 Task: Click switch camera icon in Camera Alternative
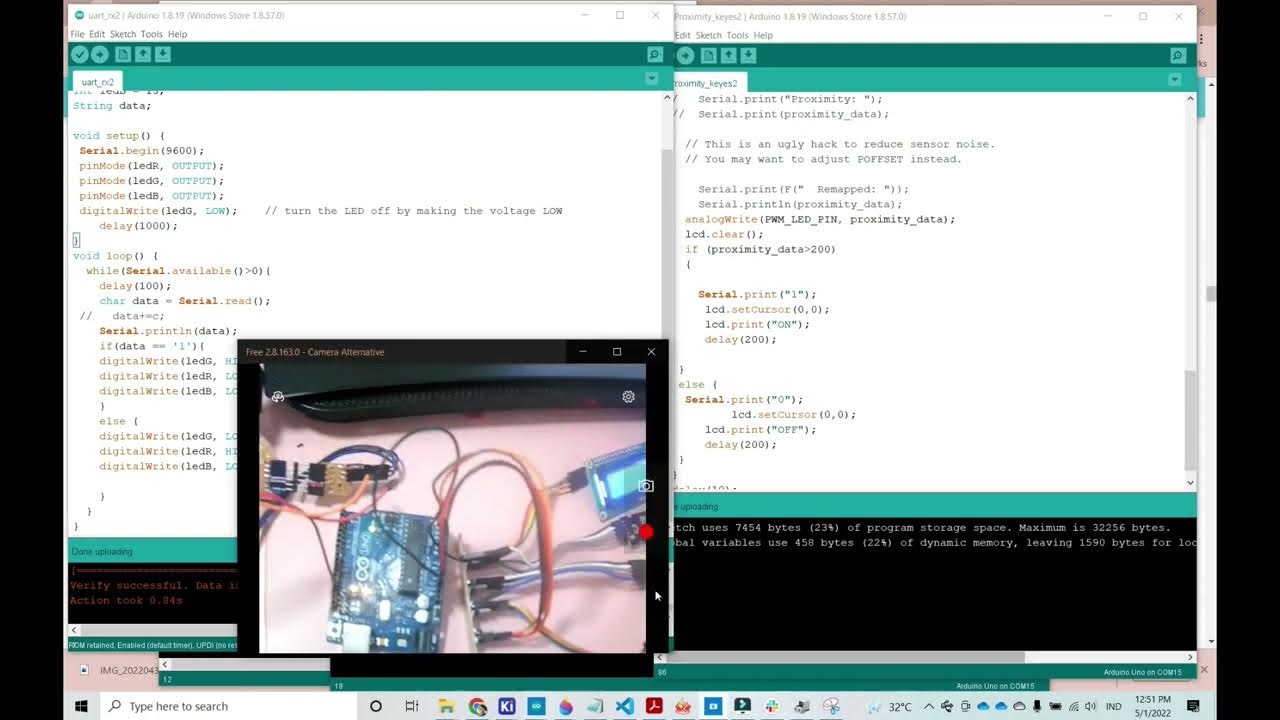tap(278, 397)
